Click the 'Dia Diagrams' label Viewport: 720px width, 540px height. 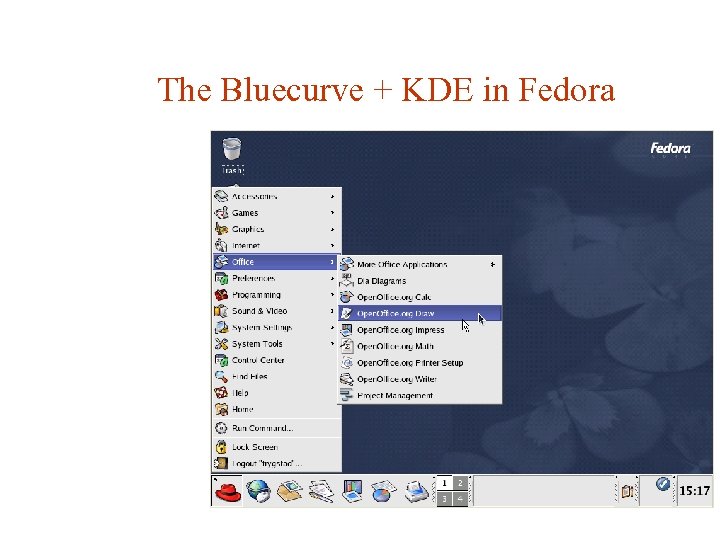click(x=382, y=281)
